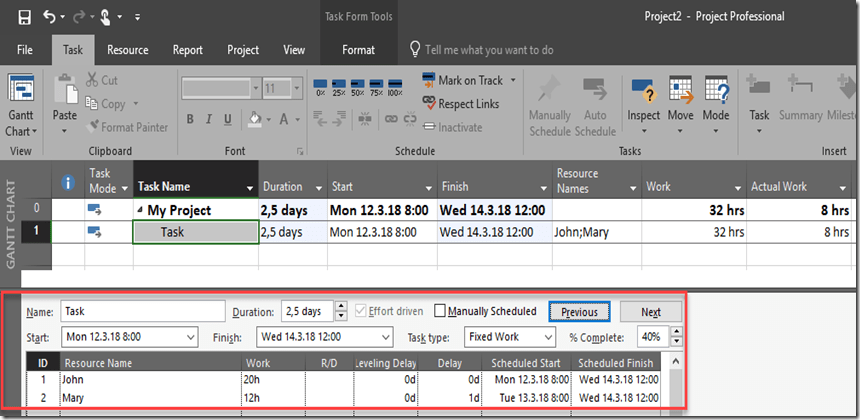Toggle the Effort driven checkbox
This screenshot has width=860, height=420.
coord(360,311)
